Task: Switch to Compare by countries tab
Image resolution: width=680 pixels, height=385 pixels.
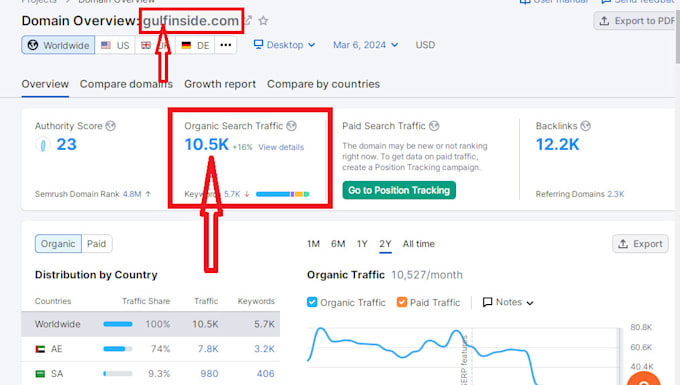Action: pyautogui.click(x=324, y=84)
